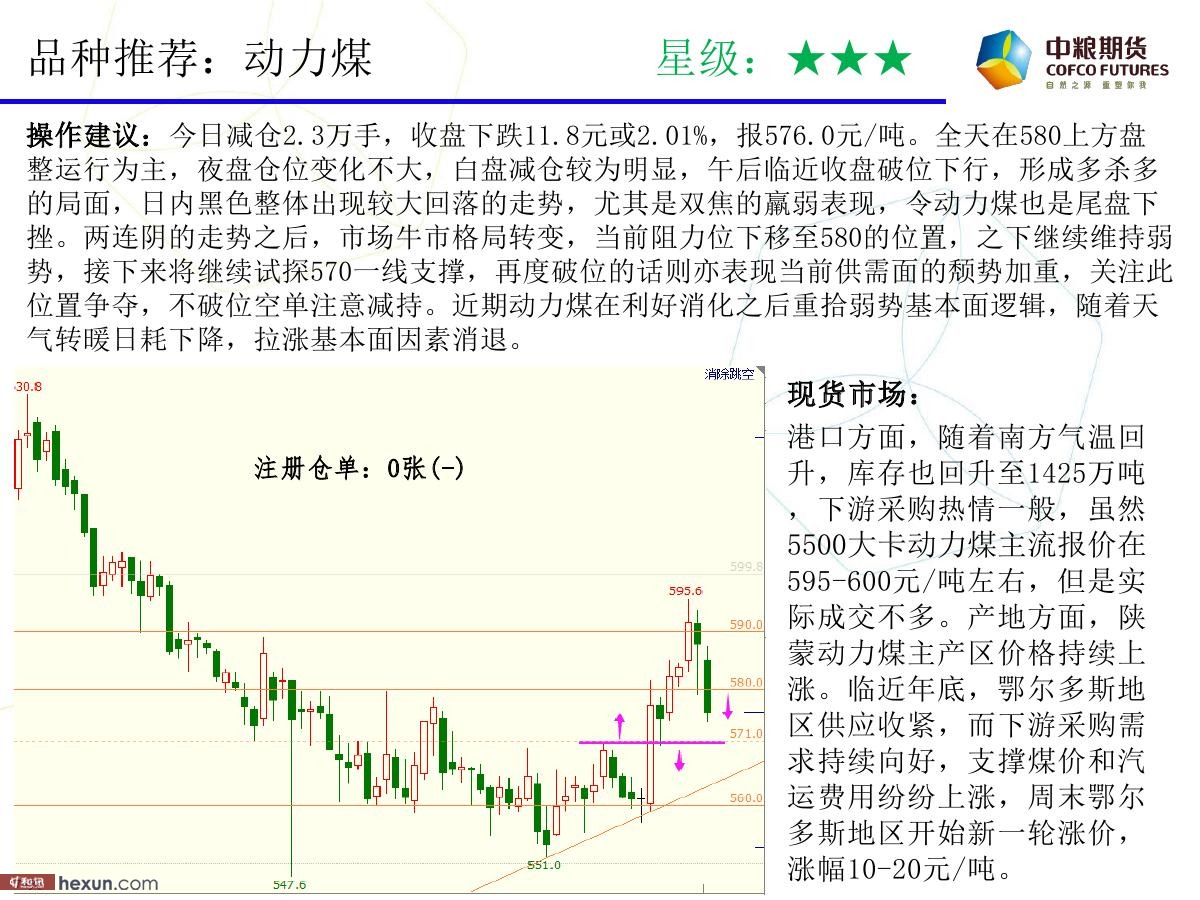Click the magenta down arrow below the 571 line

(680, 760)
